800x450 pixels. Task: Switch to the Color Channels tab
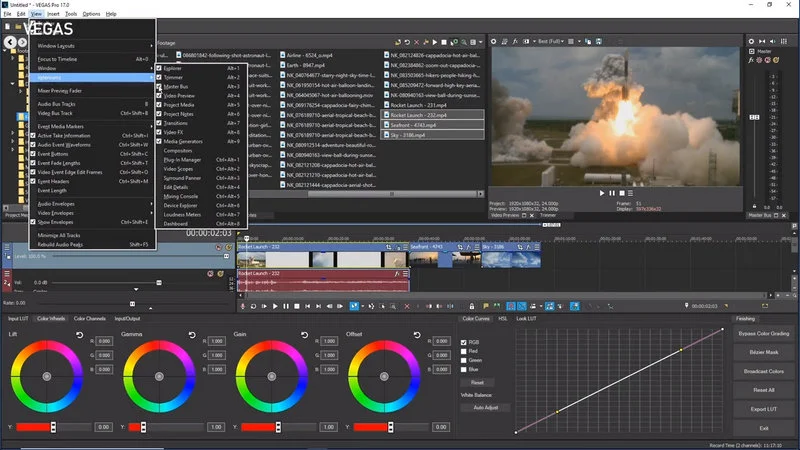[89, 319]
